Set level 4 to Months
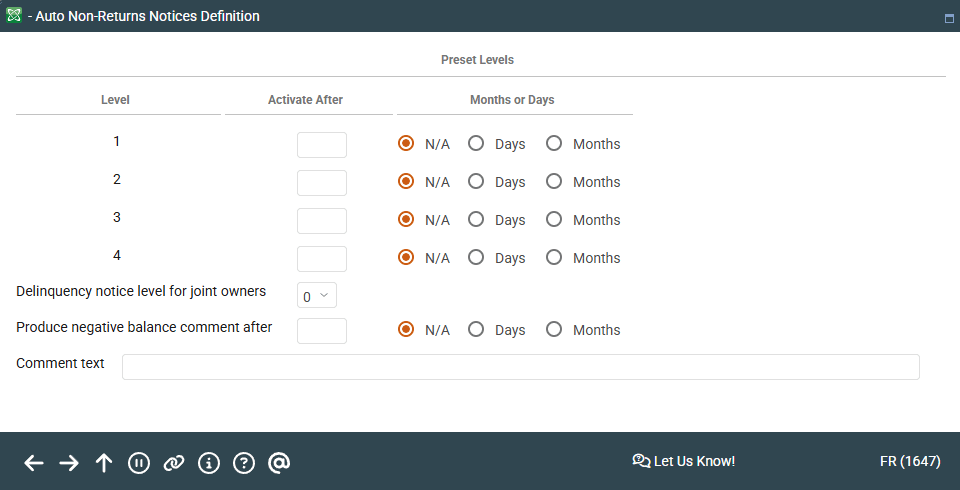The image size is (960, 490). (554, 258)
